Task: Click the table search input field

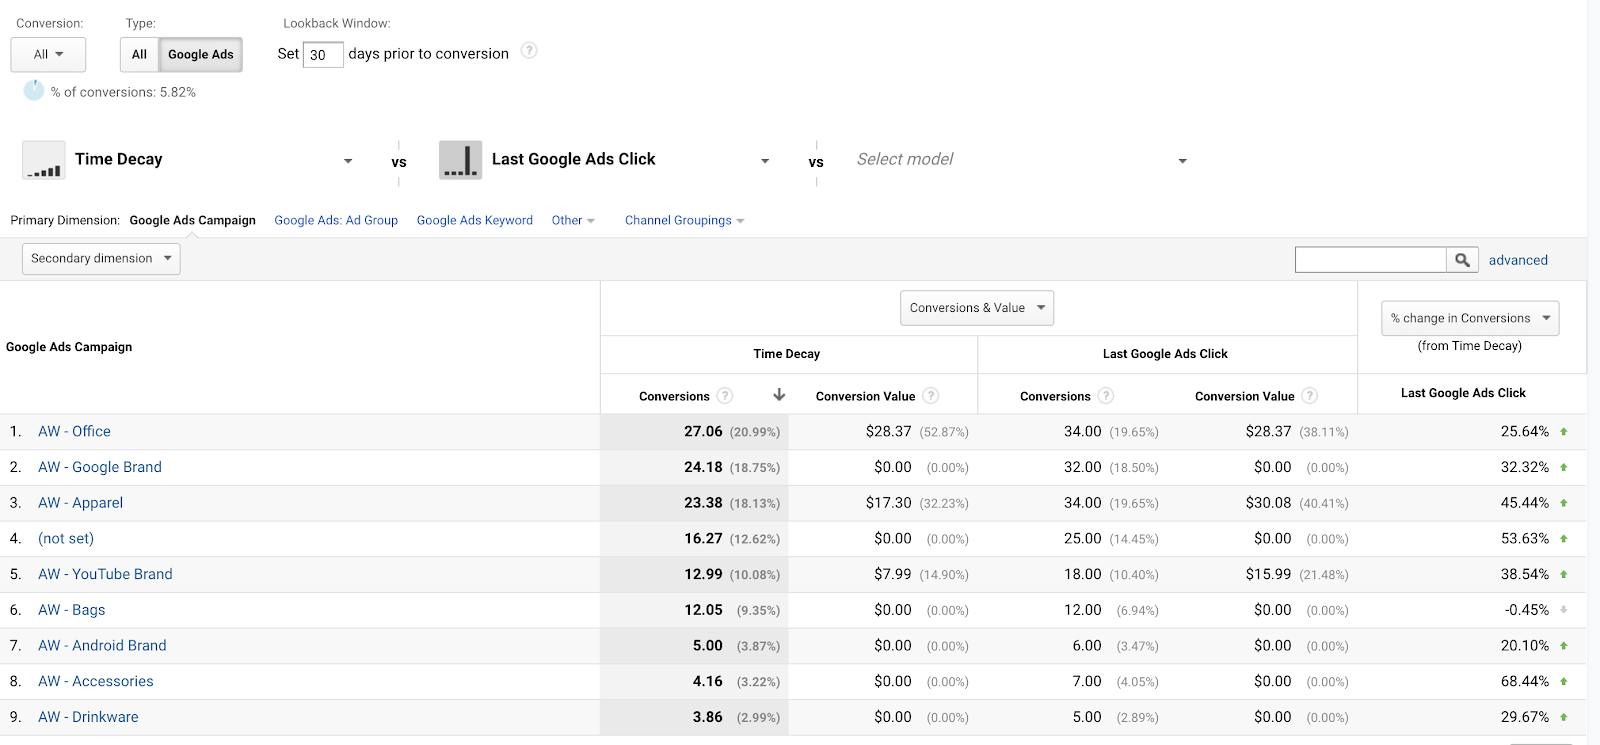Action: 1370,260
